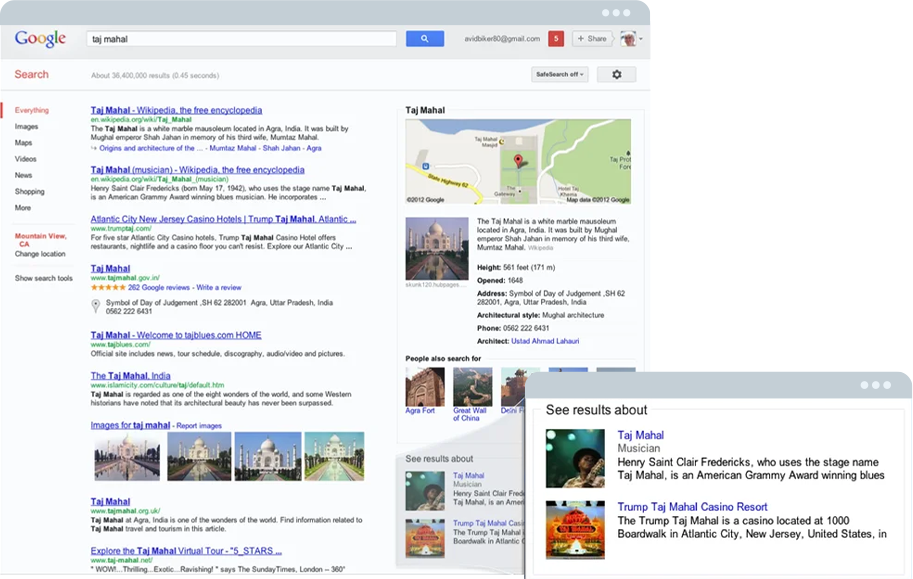
Task: Open the red notifications counter 5
Action: point(555,38)
